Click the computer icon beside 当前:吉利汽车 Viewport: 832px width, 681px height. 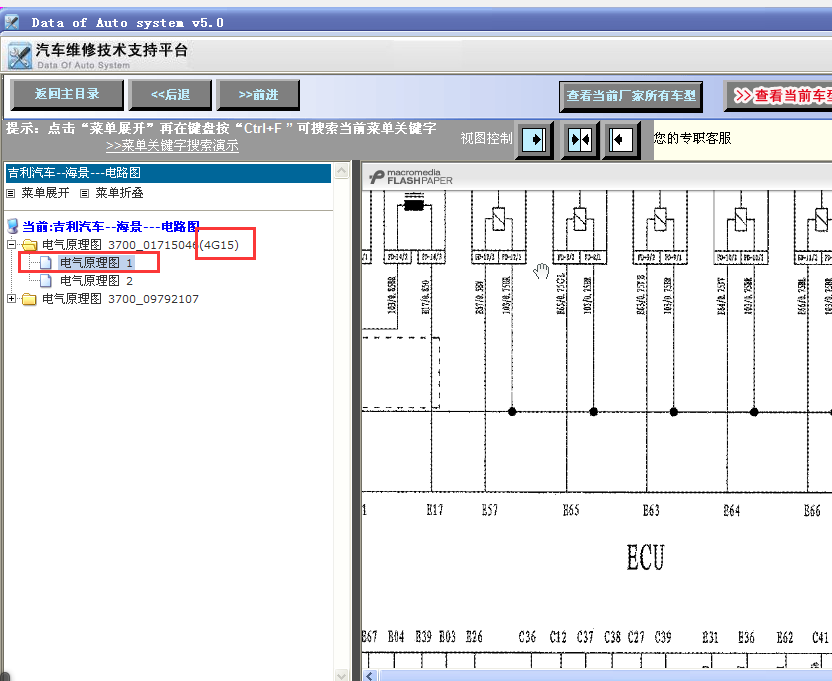(x=13, y=227)
